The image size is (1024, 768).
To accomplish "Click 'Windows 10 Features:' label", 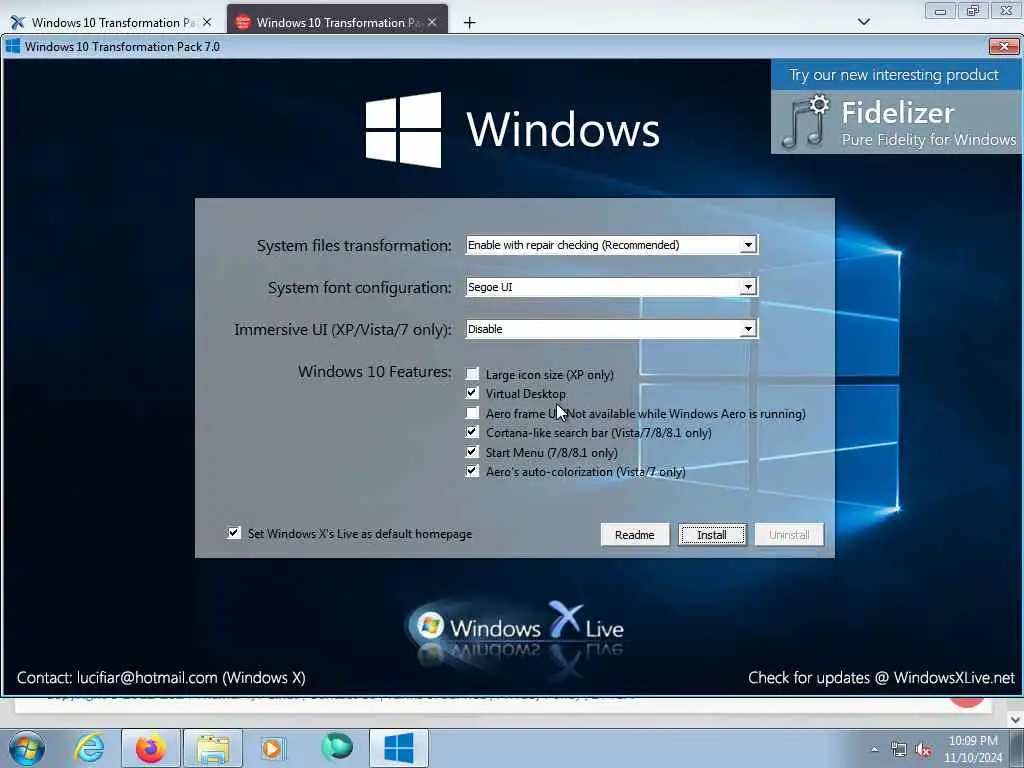I will (x=375, y=372).
